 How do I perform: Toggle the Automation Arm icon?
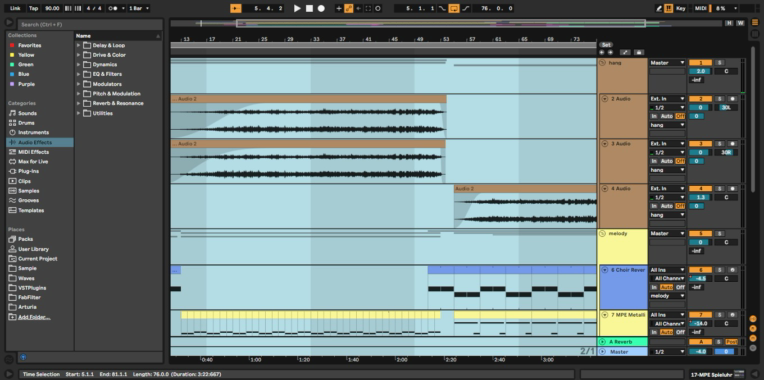349,8
